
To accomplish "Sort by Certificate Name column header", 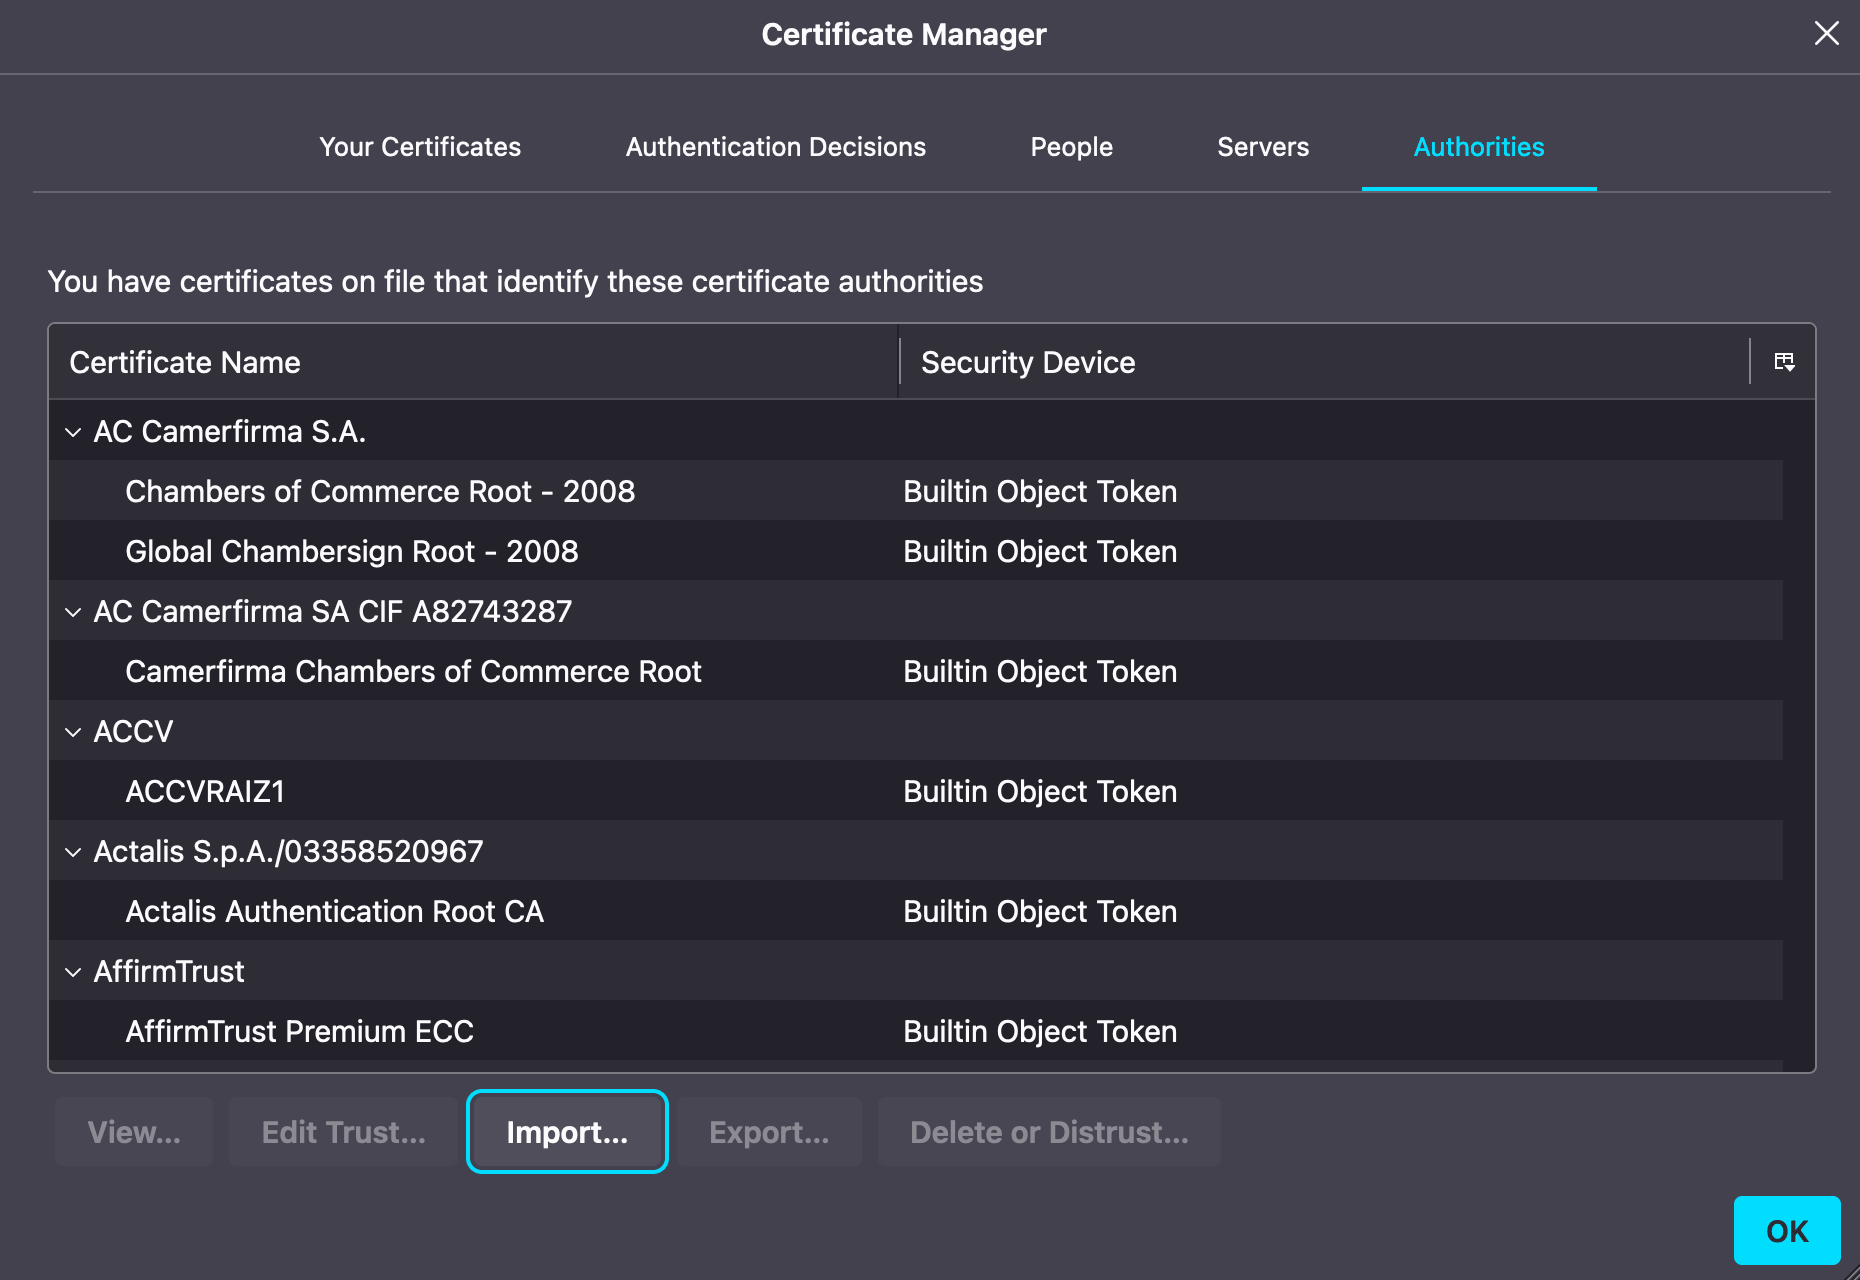I will tap(472, 362).
